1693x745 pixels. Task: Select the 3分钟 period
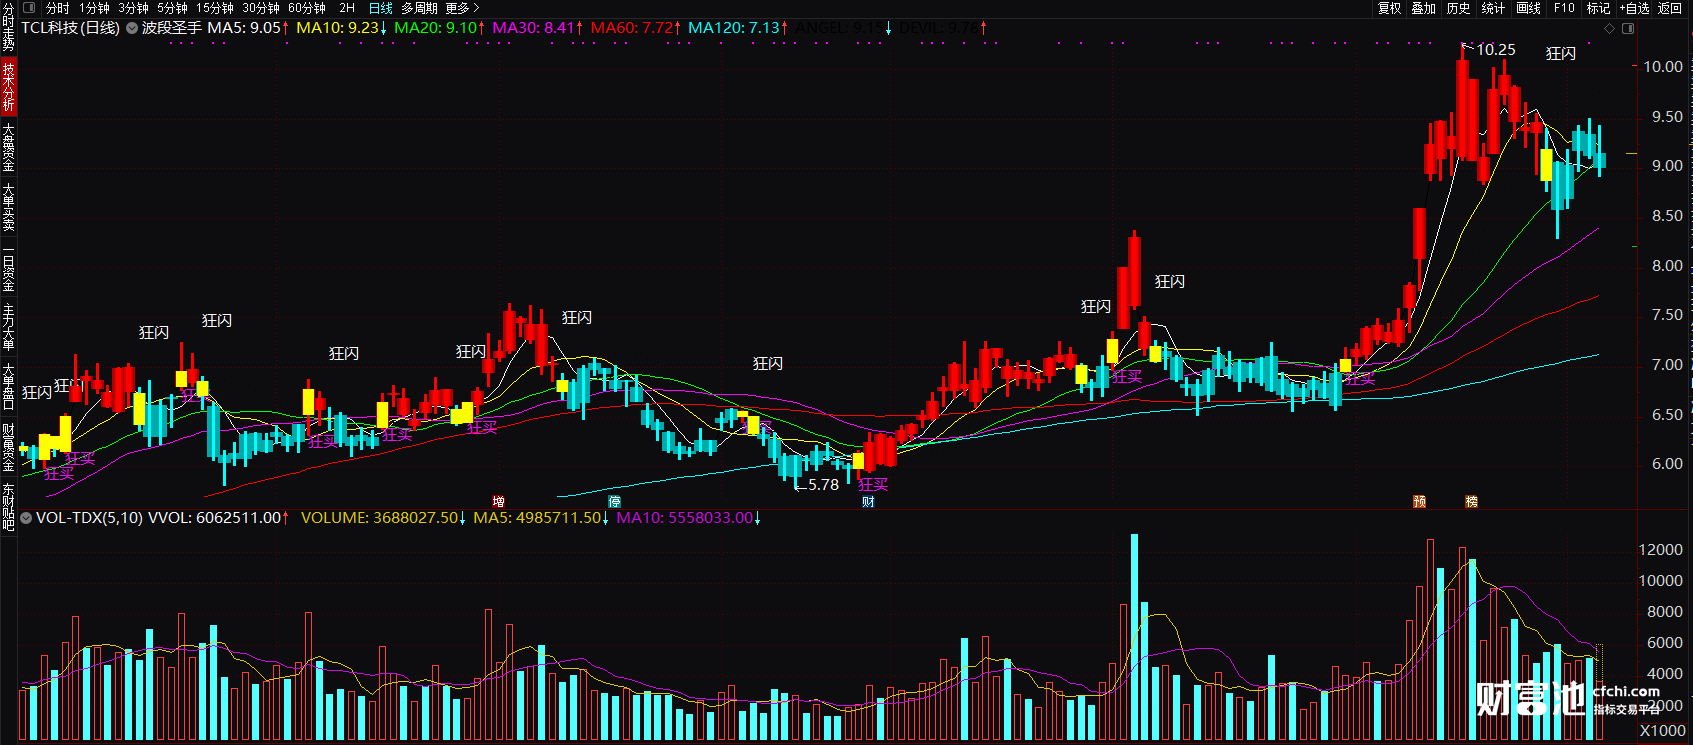(133, 8)
